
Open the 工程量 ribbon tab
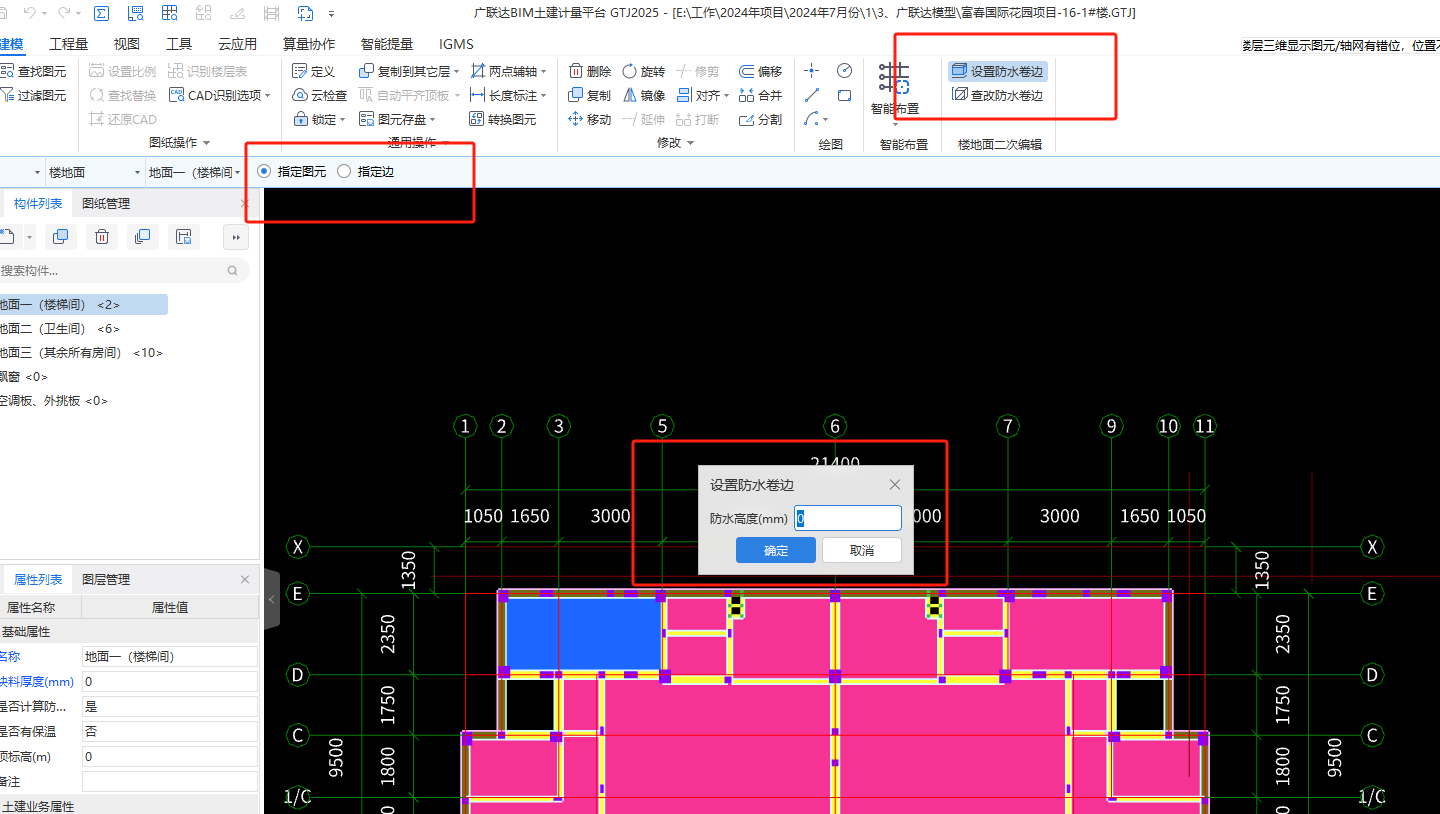[69, 44]
